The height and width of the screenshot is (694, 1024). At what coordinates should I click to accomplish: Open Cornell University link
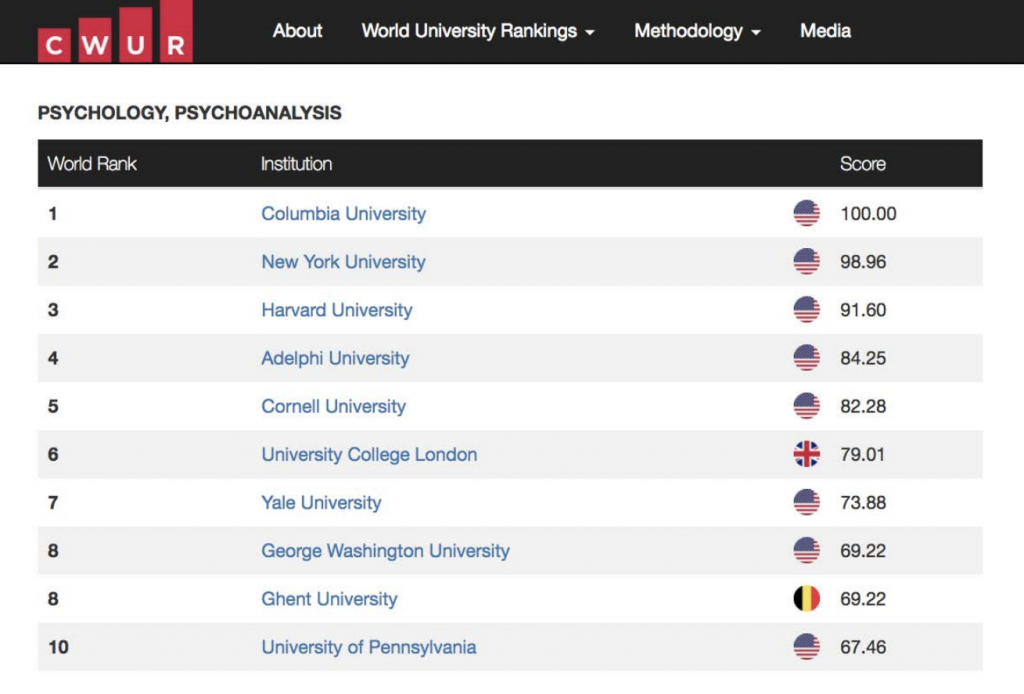point(334,406)
